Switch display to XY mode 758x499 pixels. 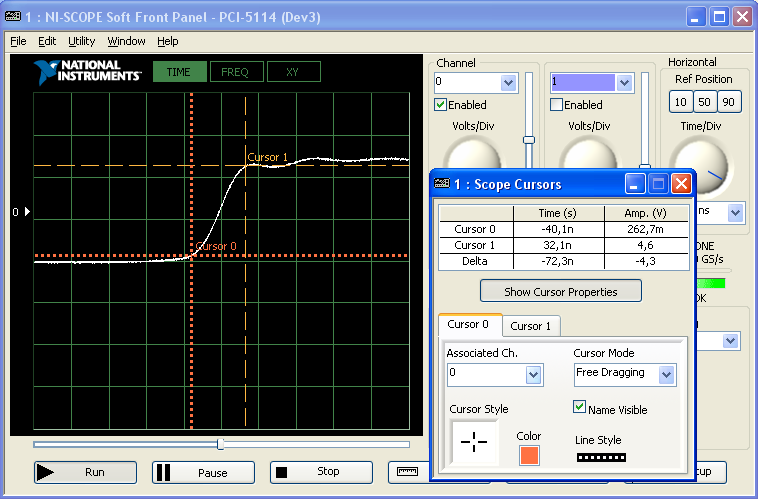click(293, 72)
